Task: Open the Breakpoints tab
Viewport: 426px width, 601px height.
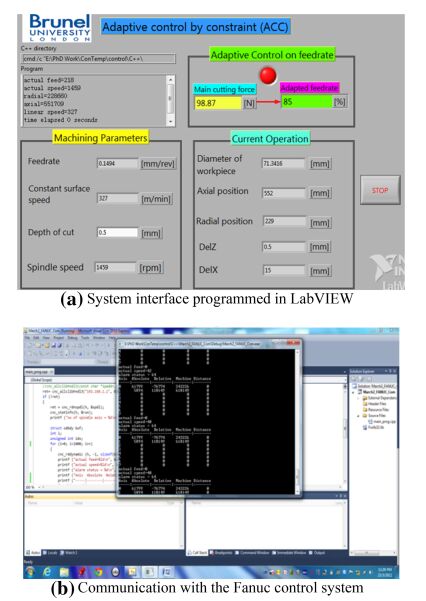Action: tap(222, 552)
